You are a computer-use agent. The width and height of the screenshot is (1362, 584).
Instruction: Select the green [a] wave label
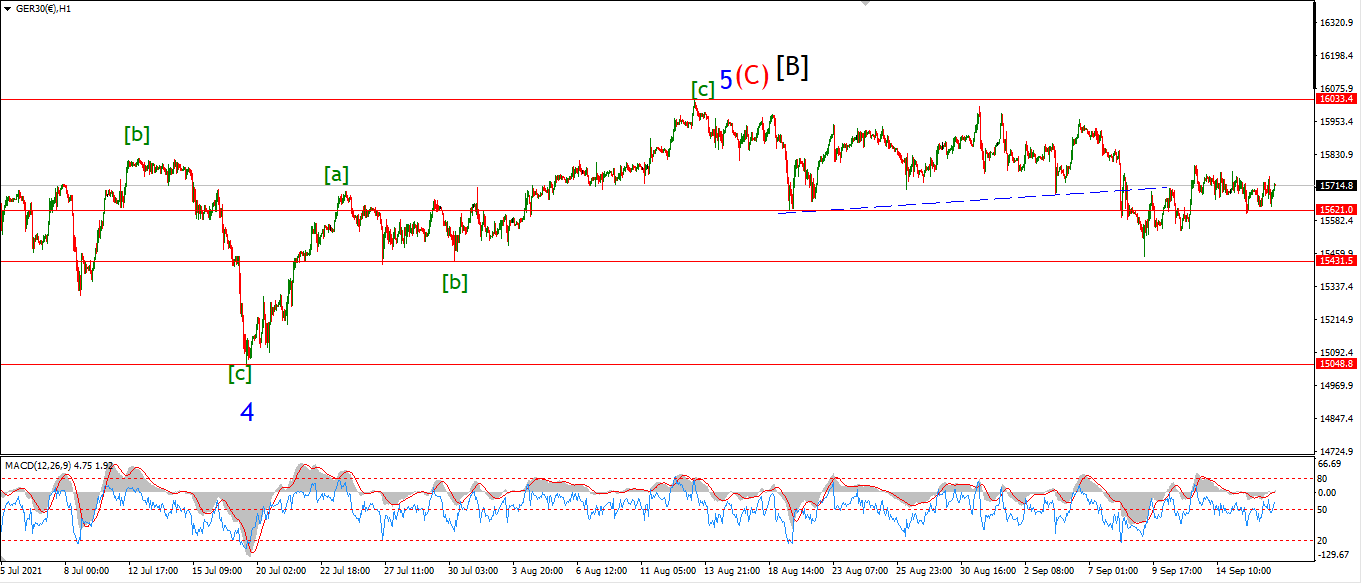click(x=337, y=175)
